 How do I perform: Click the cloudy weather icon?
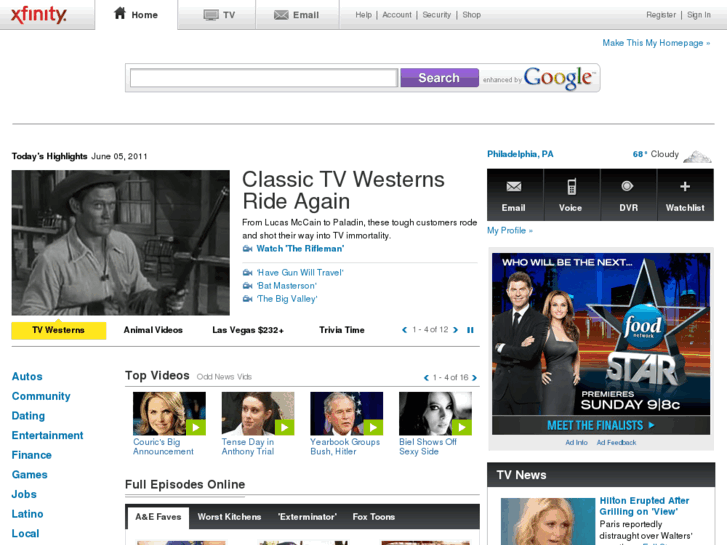(697, 156)
